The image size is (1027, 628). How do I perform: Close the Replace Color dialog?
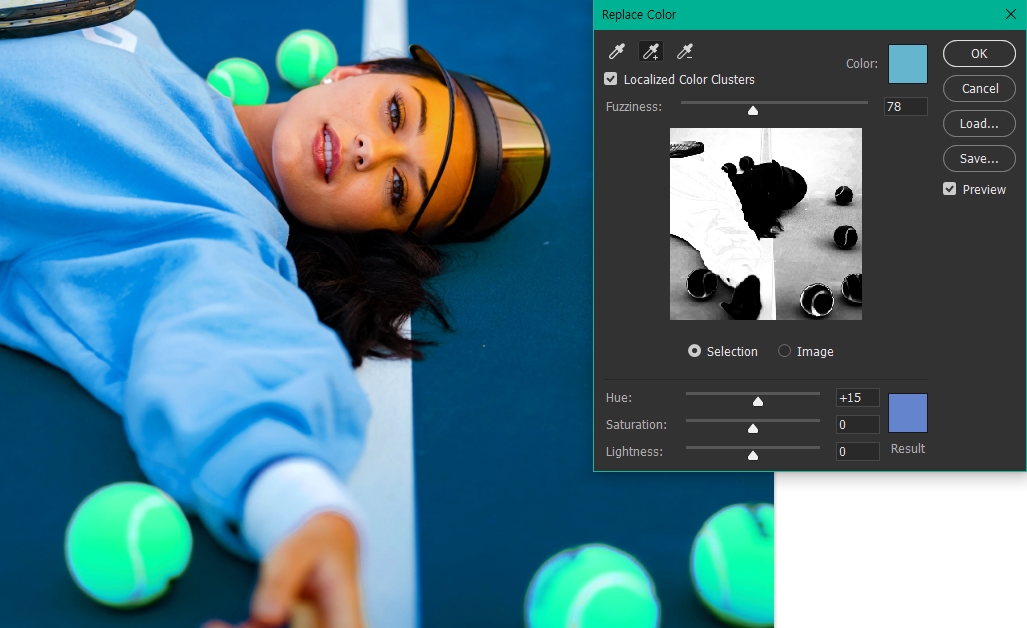click(x=1011, y=14)
